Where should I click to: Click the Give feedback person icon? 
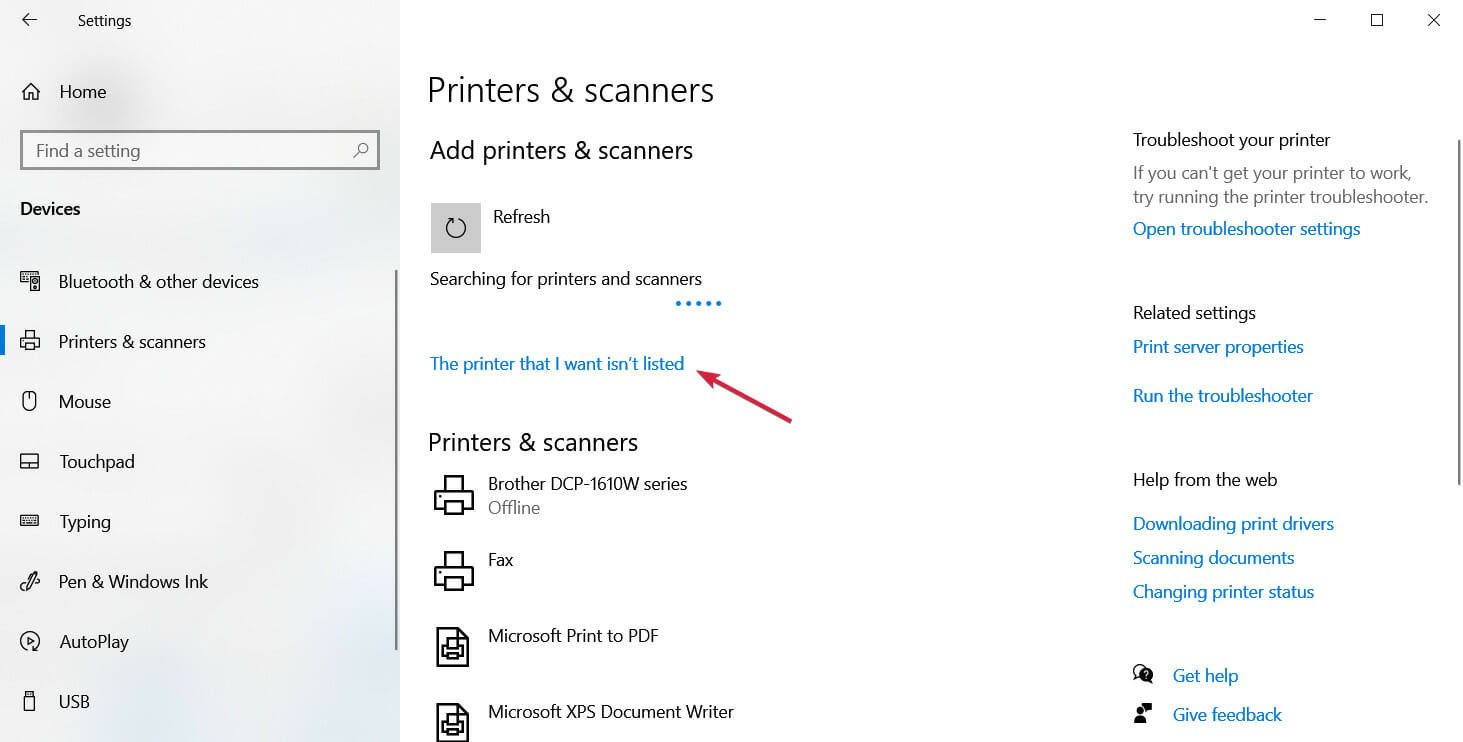pyautogui.click(x=1143, y=713)
